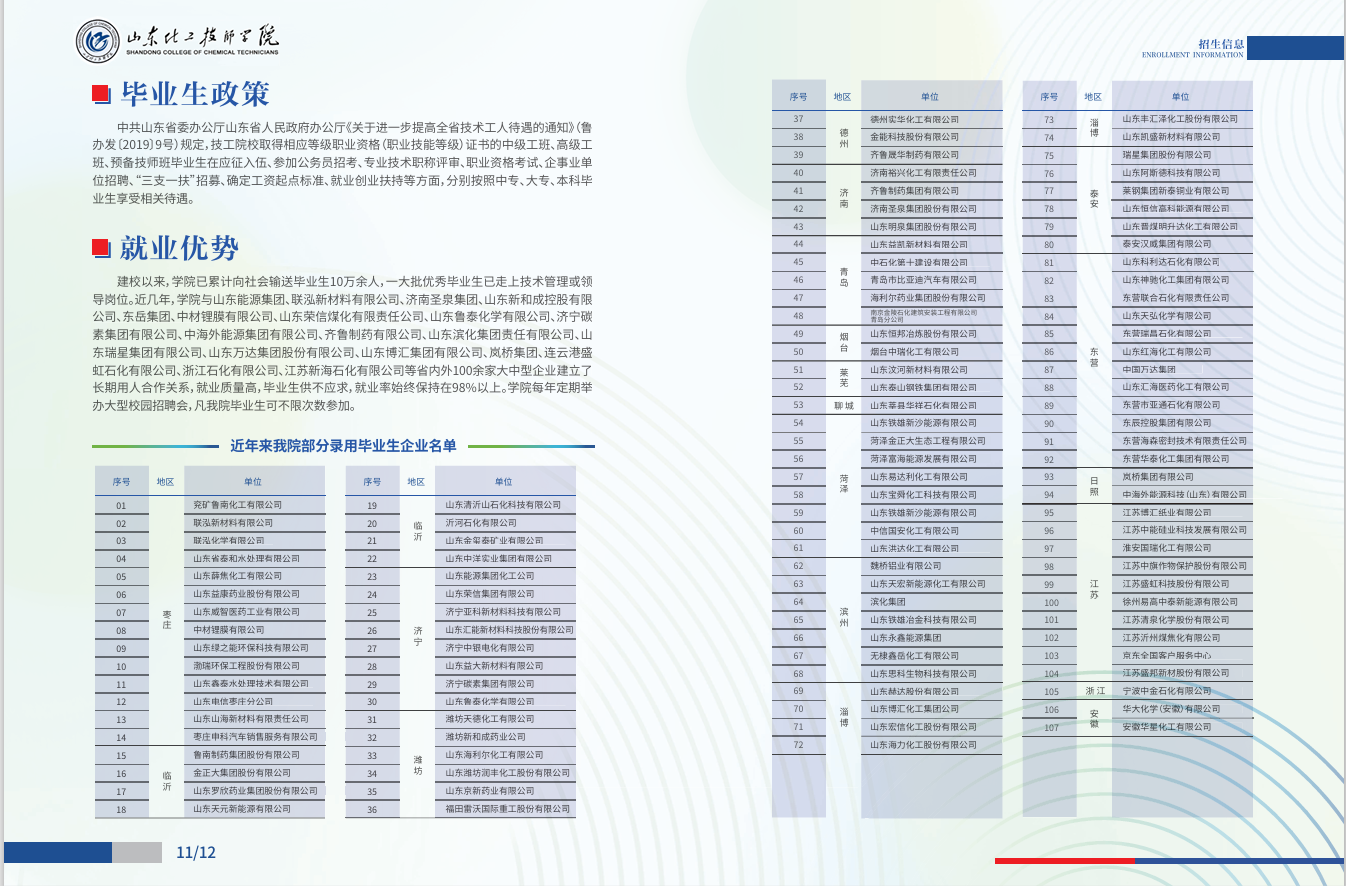Click the cell 淮安国瑞化工有限公司
This screenshot has height=886, width=1346.
tap(1166, 548)
